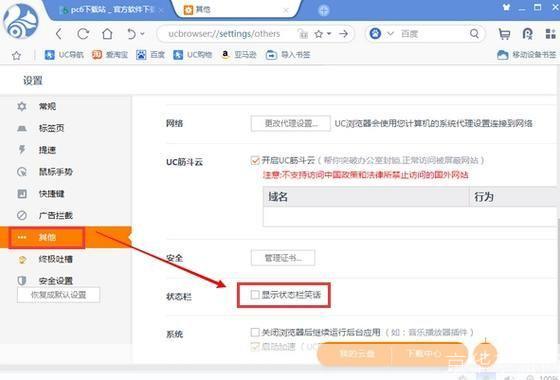Screen dimensions: 560x380
Task: Click the page vertical scrollbar
Action: (x=558, y=280)
